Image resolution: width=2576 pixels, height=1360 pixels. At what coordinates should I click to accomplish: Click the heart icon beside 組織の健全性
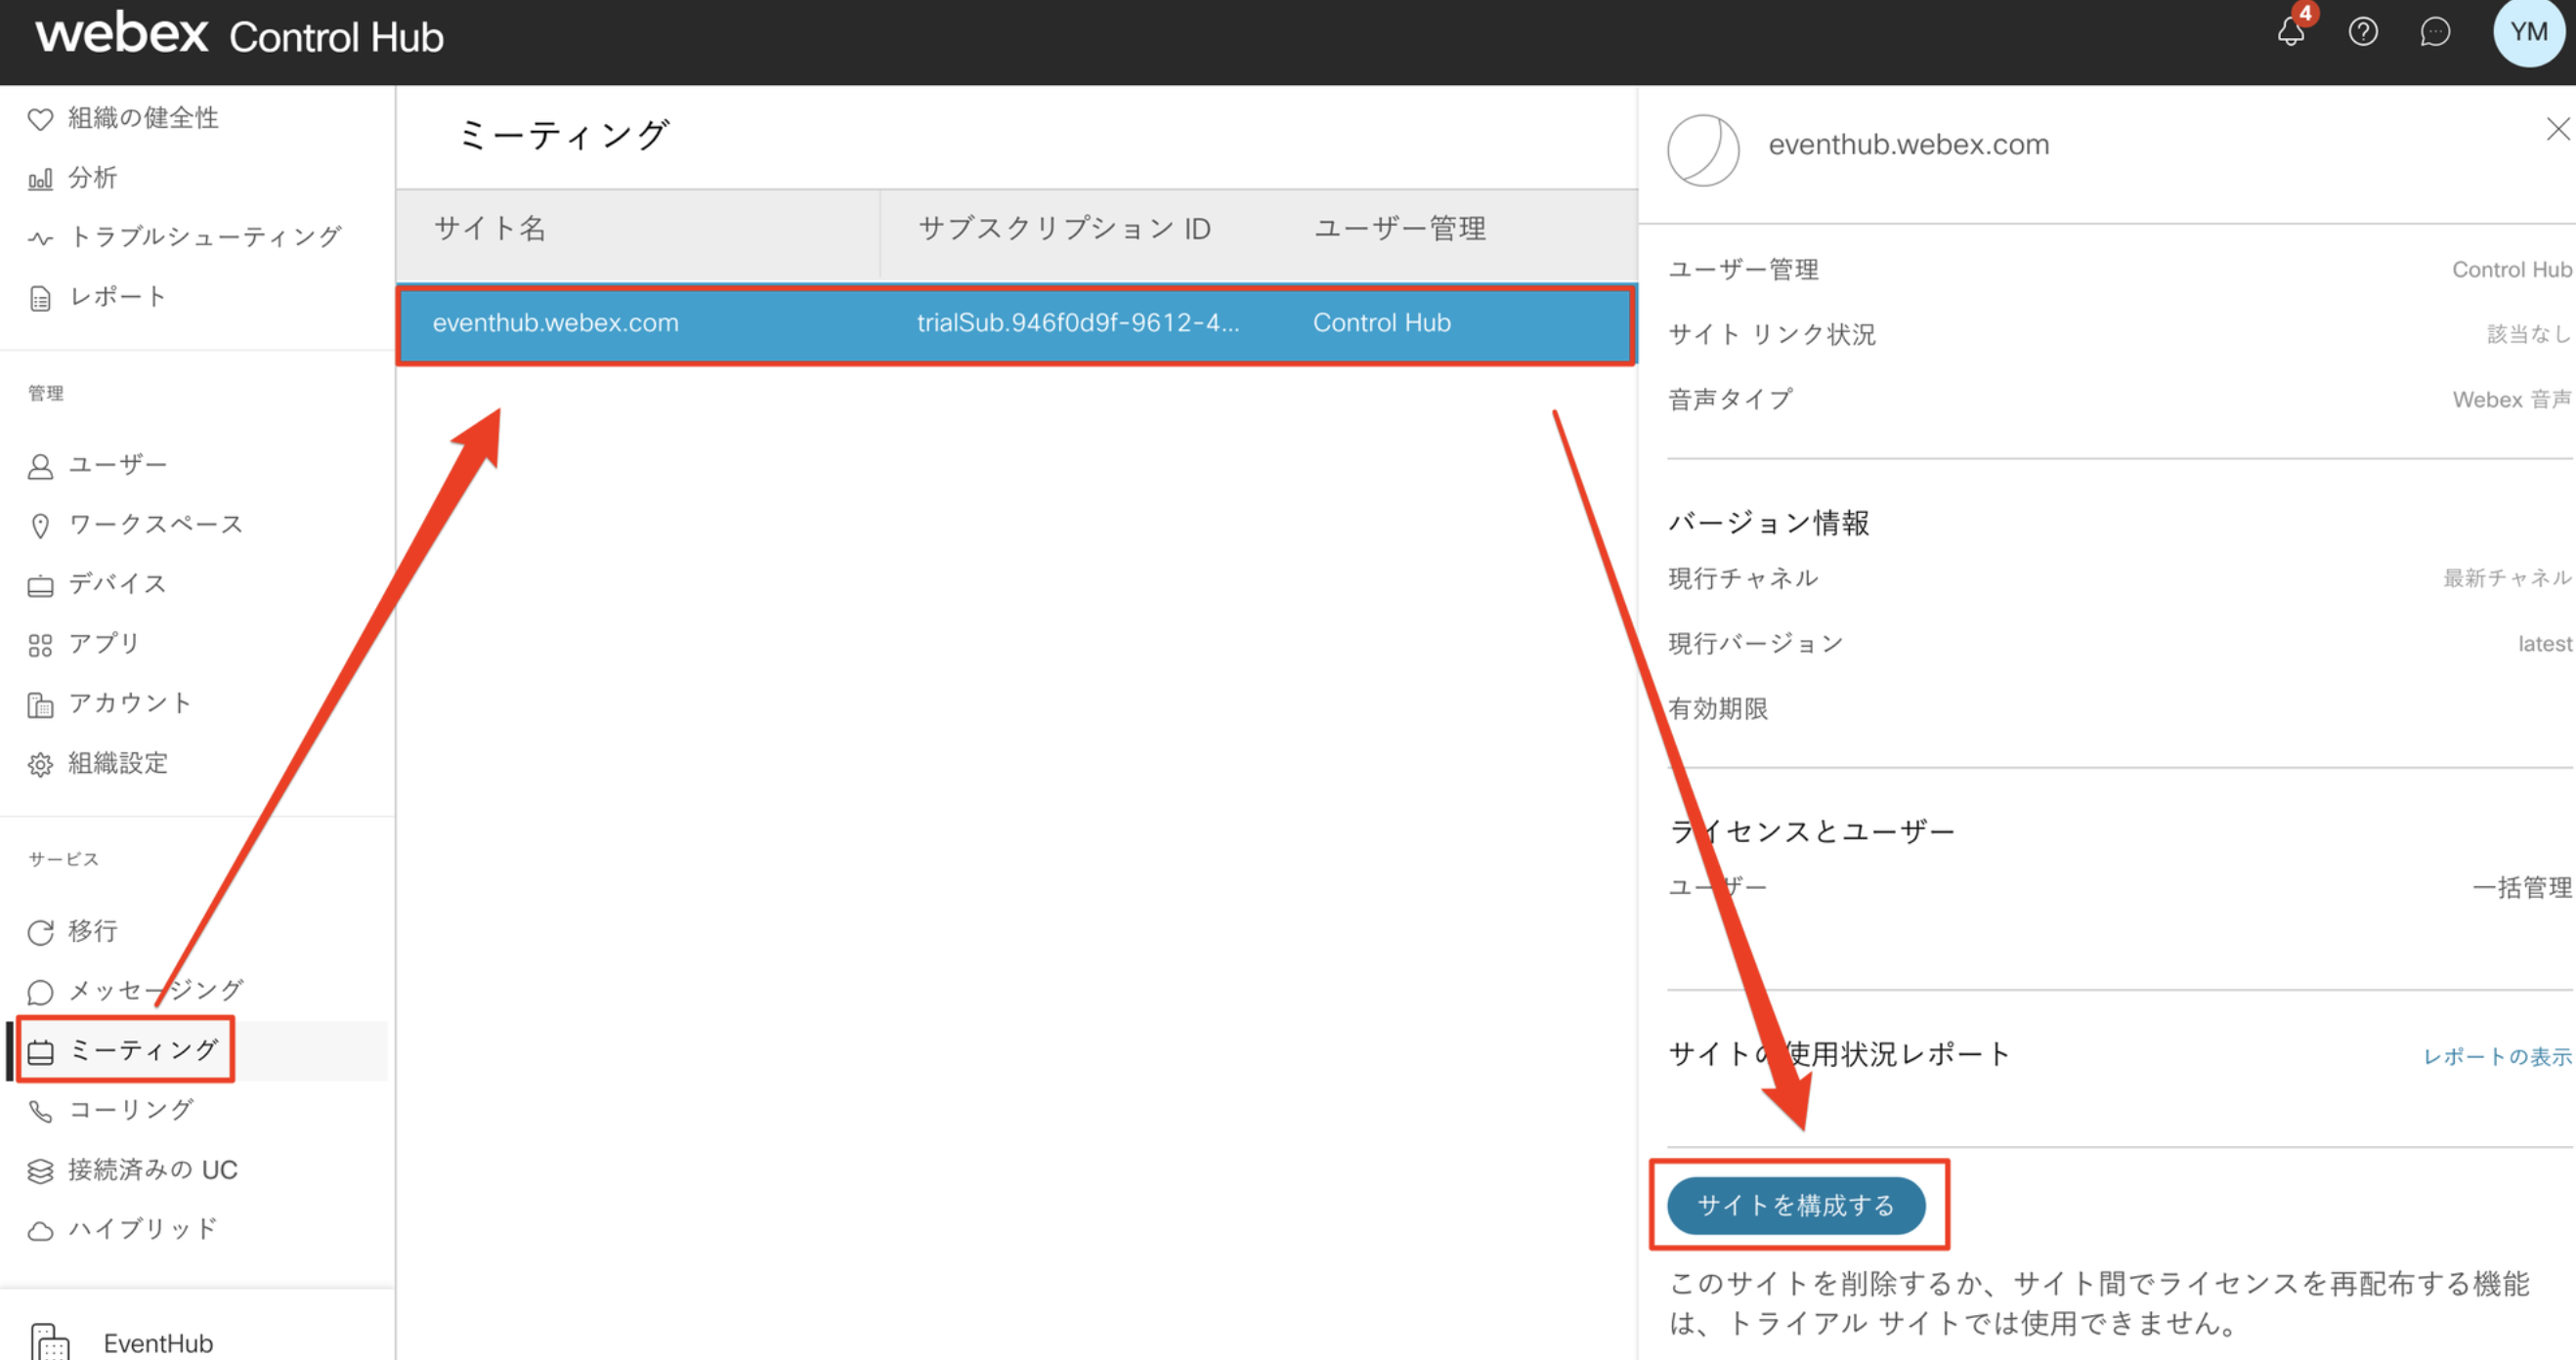coord(40,119)
